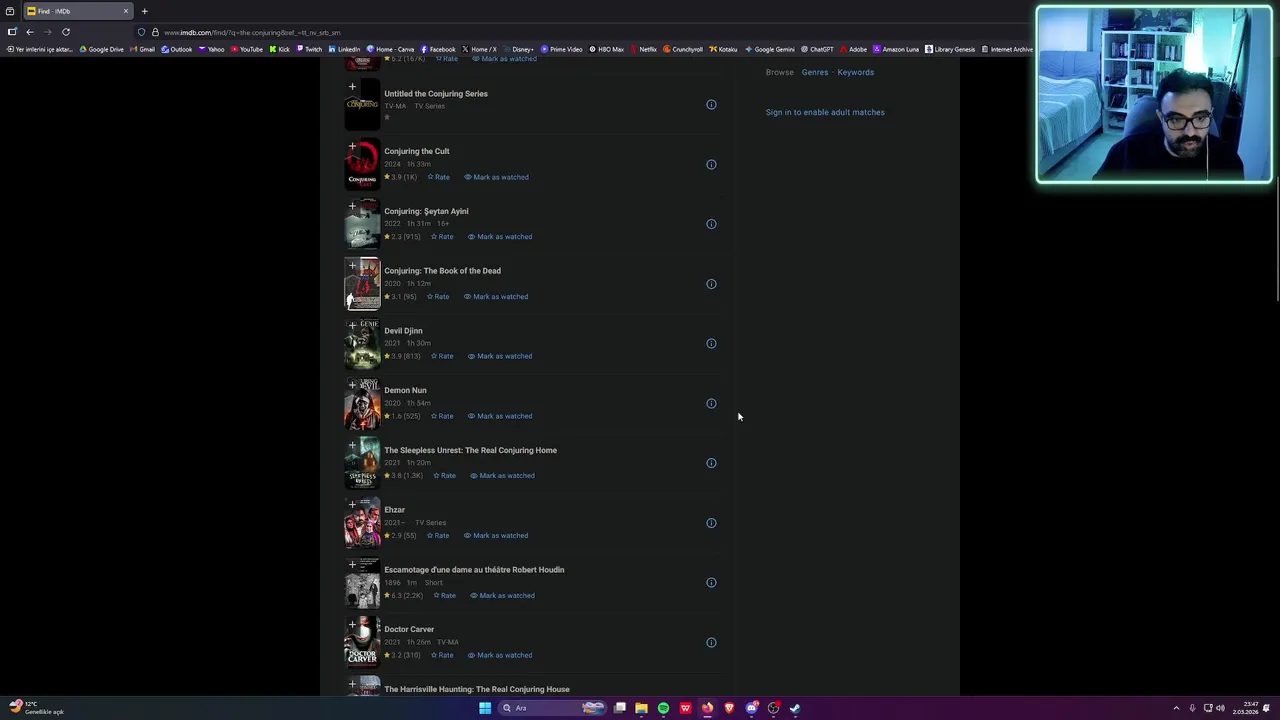The image size is (1280, 720).
Task: Open a new browser tab with plus icon
Action: (144, 11)
